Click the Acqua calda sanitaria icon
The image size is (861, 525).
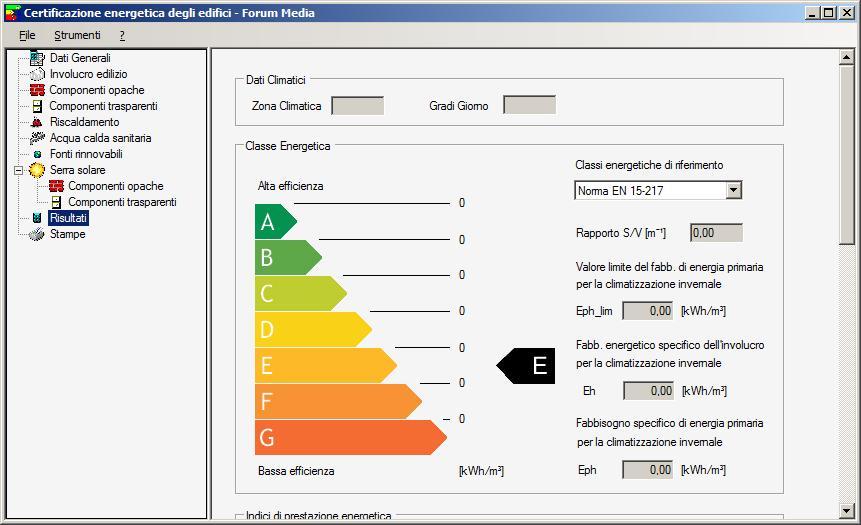38,138
